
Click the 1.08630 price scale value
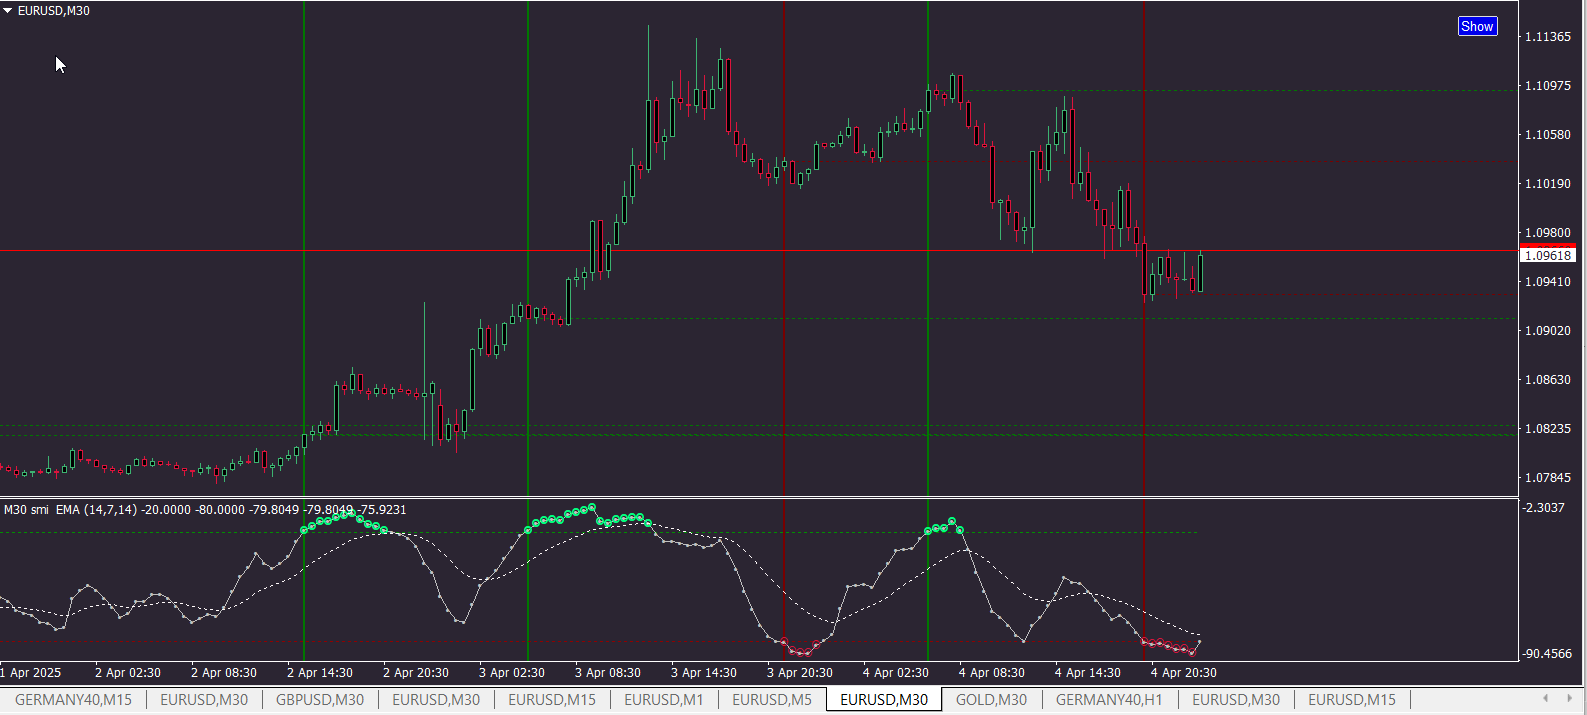coord(1547,380)
